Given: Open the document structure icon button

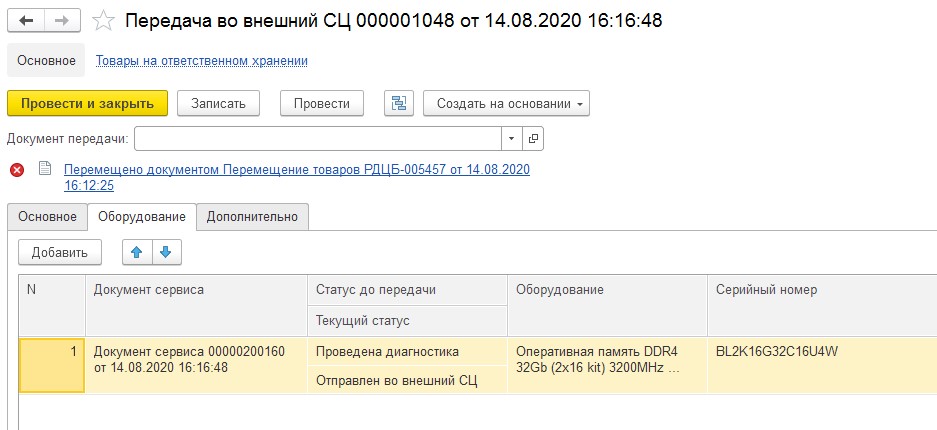Looking at the screenshot, I should pos(399,103).
